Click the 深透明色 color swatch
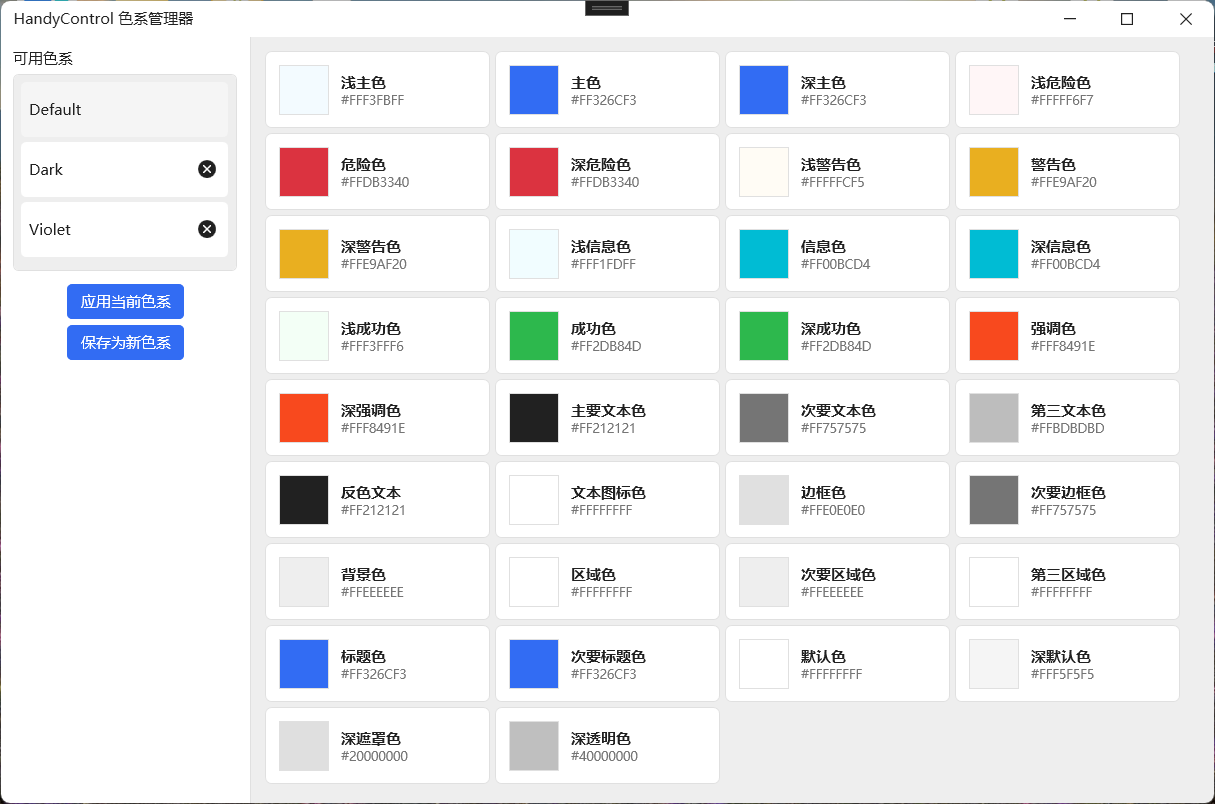 click(533, 745)
